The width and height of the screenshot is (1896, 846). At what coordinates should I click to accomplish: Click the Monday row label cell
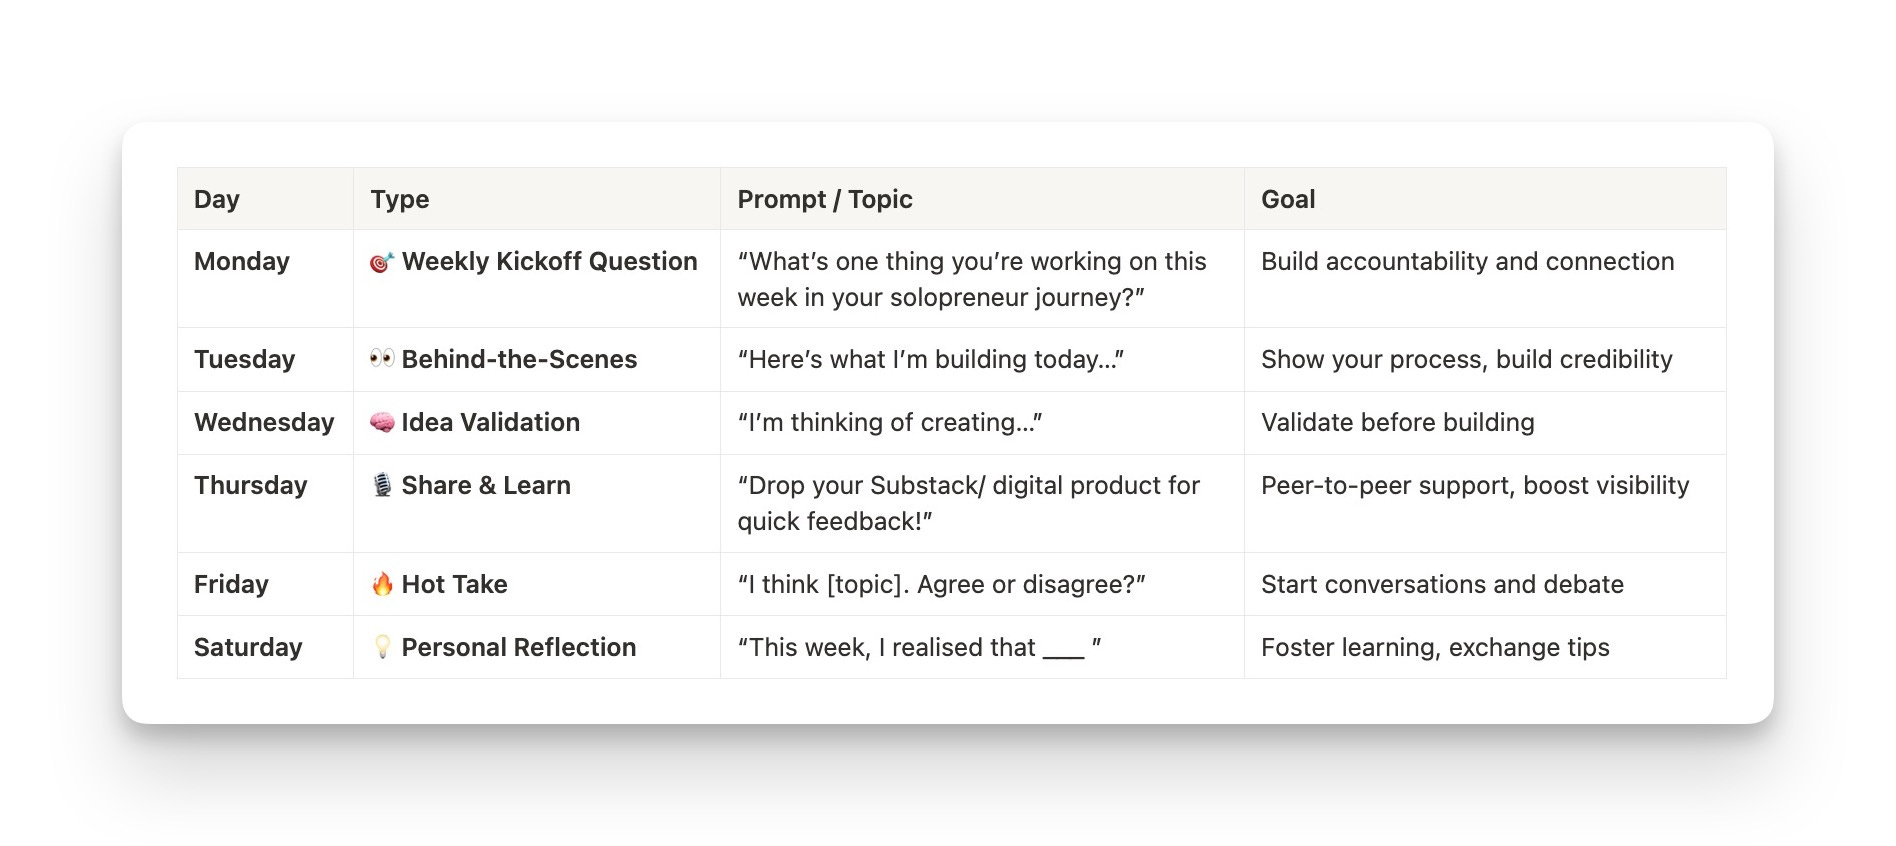pos(265,279)
